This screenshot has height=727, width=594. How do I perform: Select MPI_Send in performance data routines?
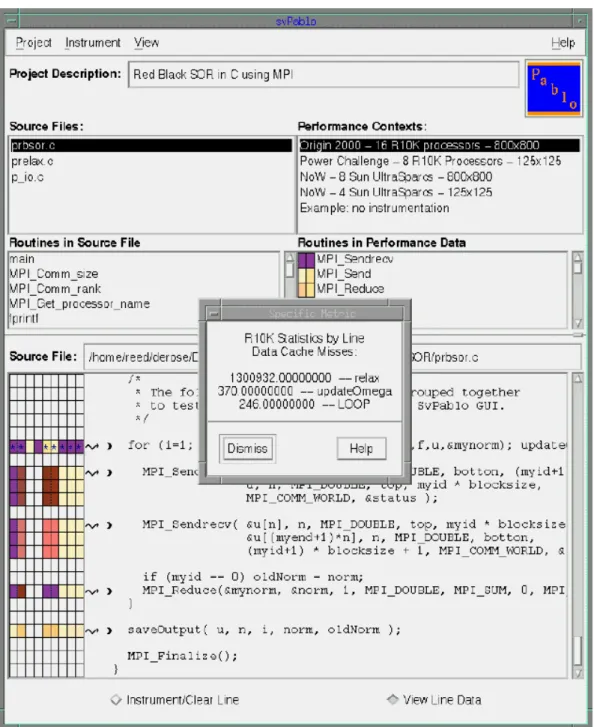click(x=344, y=274)
